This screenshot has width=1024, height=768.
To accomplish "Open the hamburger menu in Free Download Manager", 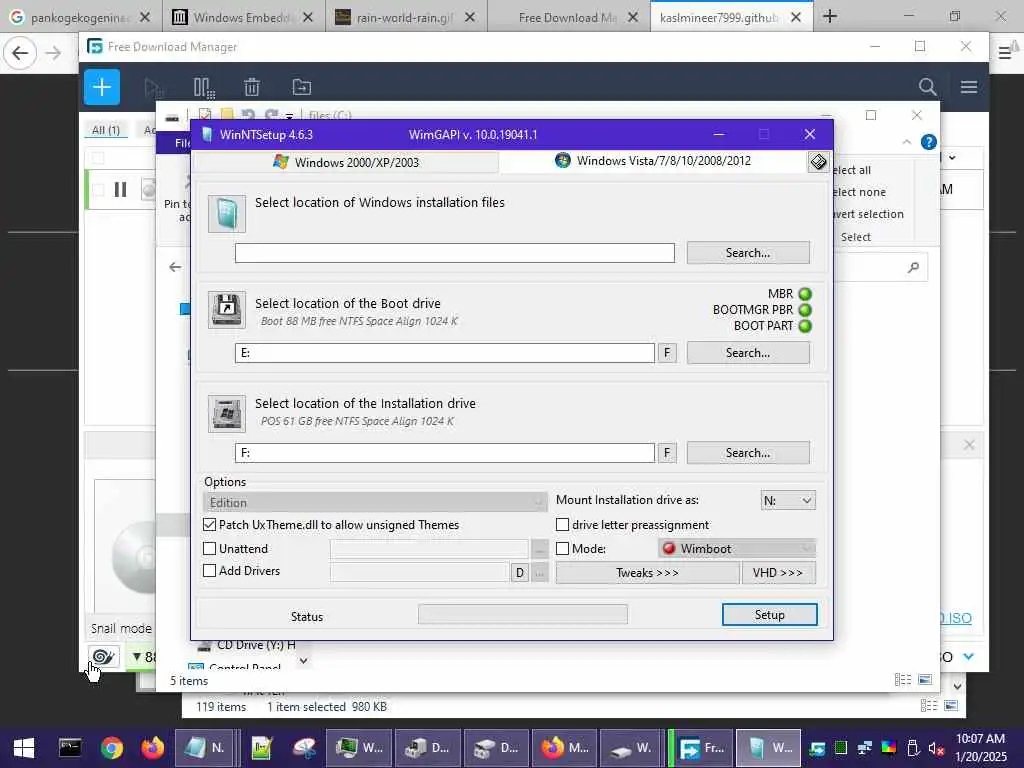I will click(x=968, y=87).
